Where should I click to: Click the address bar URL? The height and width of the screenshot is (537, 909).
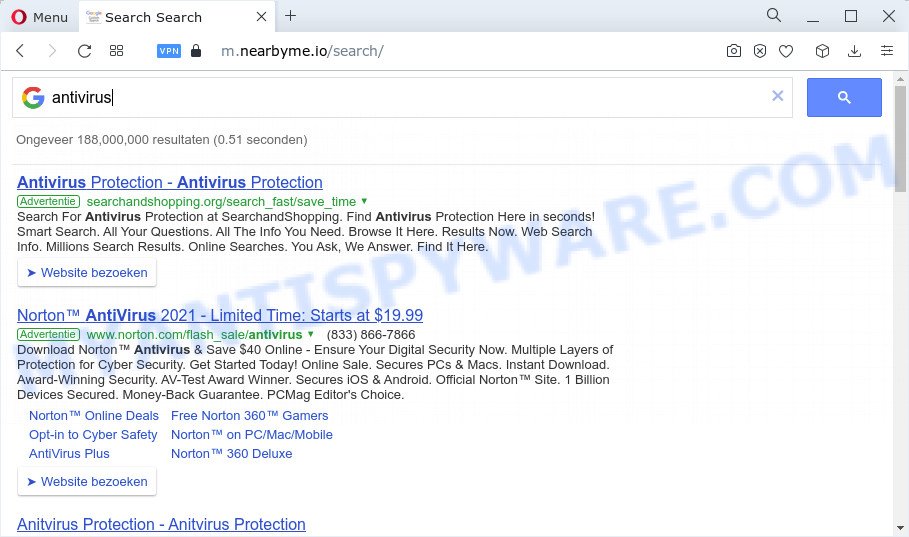pos(302,51)
